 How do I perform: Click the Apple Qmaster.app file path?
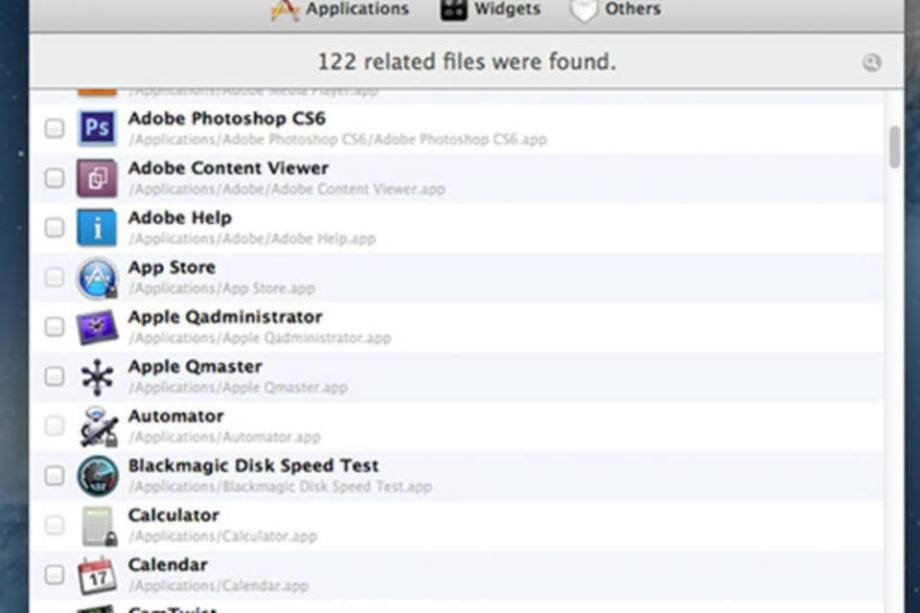coord(238,388)
